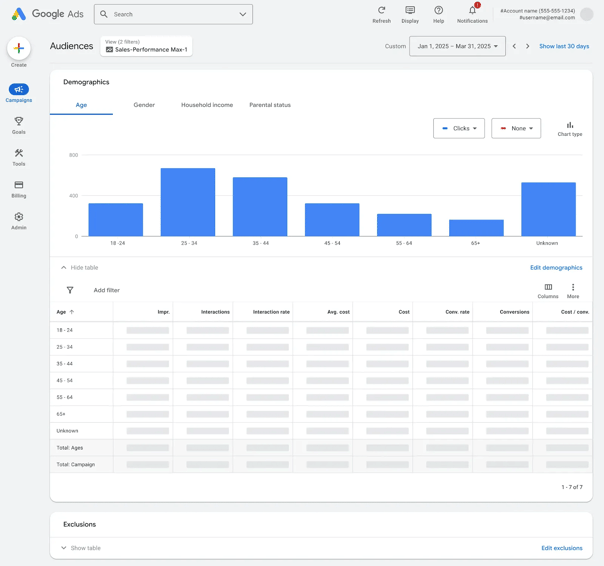The height and width of the screenshot is (566, 604).
Task: Open the custom date range dropdown
Action: [x=457, y=46]
